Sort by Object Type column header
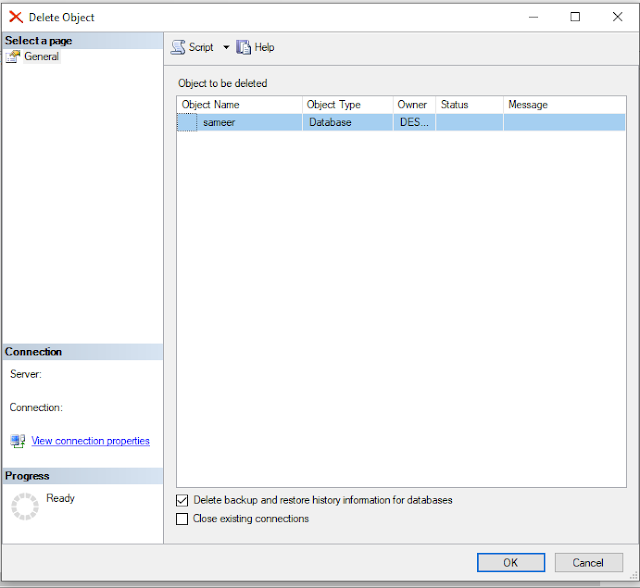 click(x=348, y=105)
